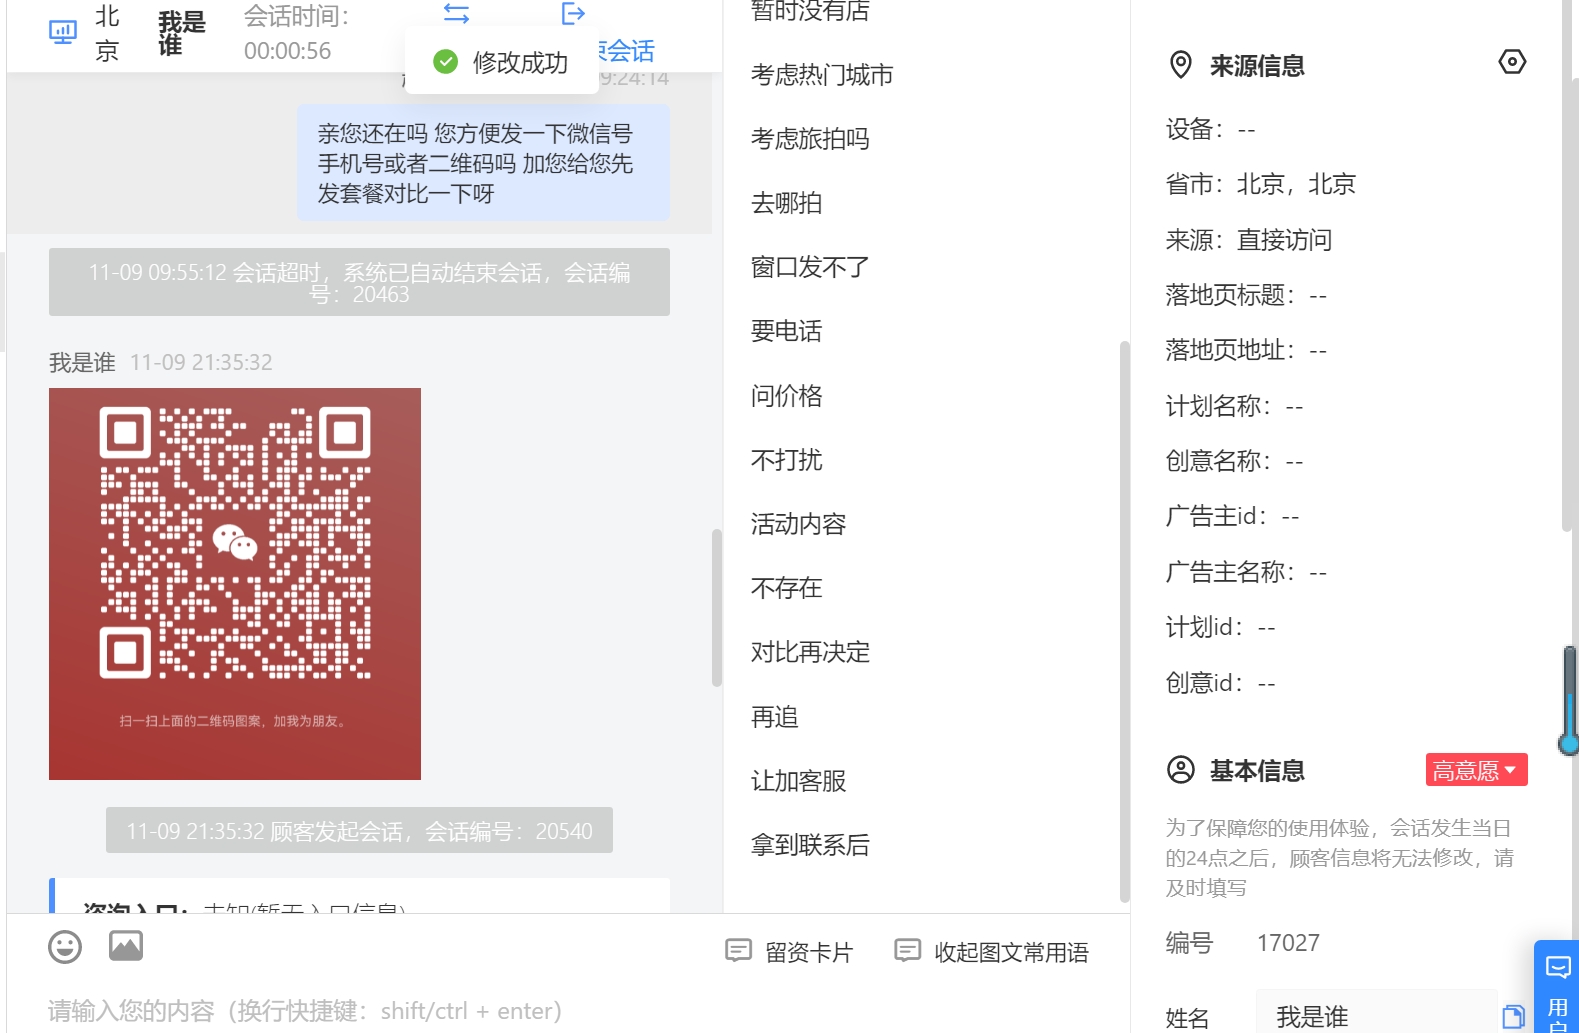Click the 计划名称 row
This screenshot has height=1033, width=1579.
pyautogui.click(x=1234, y=406)
